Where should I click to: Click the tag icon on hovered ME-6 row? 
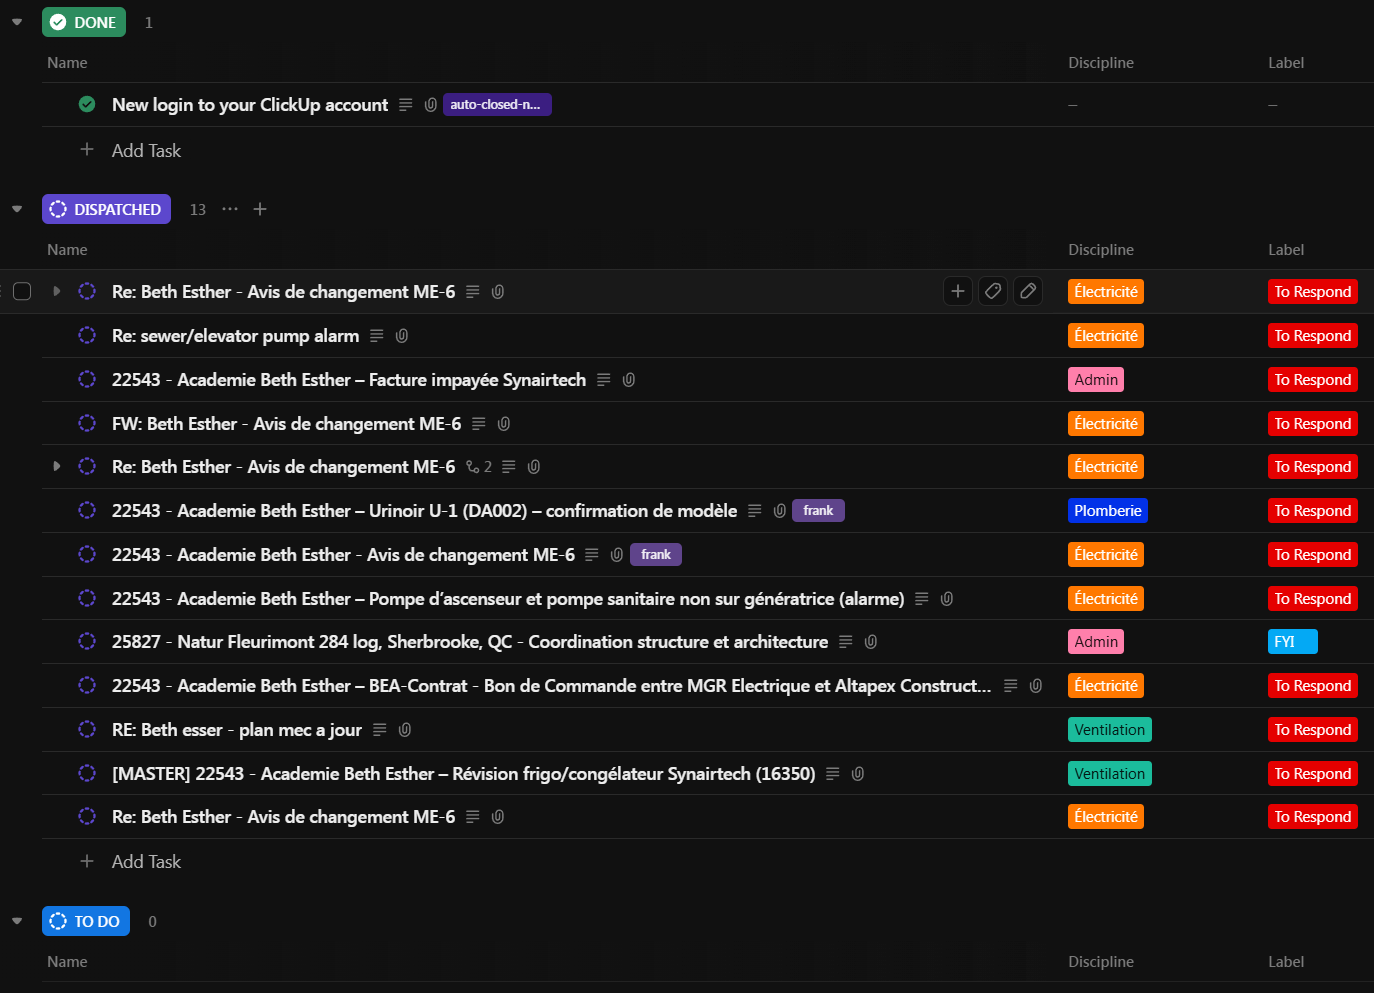pos(993,291)
